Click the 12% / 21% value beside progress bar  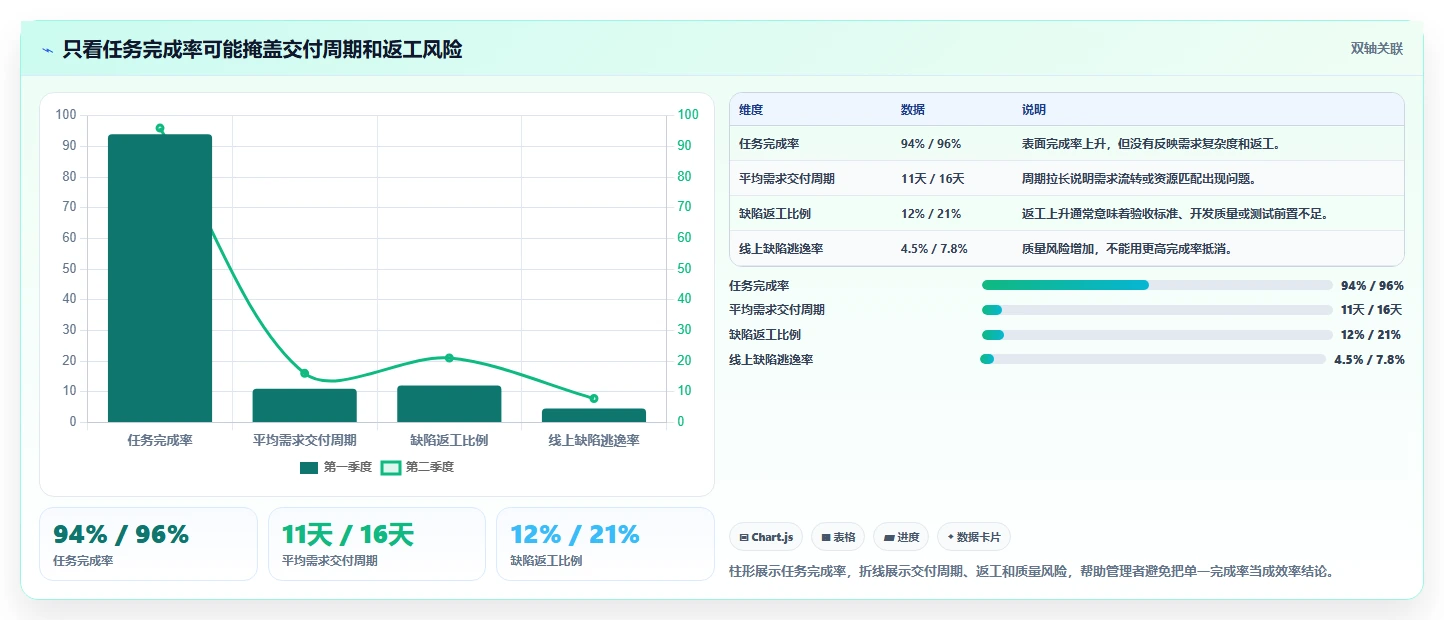[1371, 335]
